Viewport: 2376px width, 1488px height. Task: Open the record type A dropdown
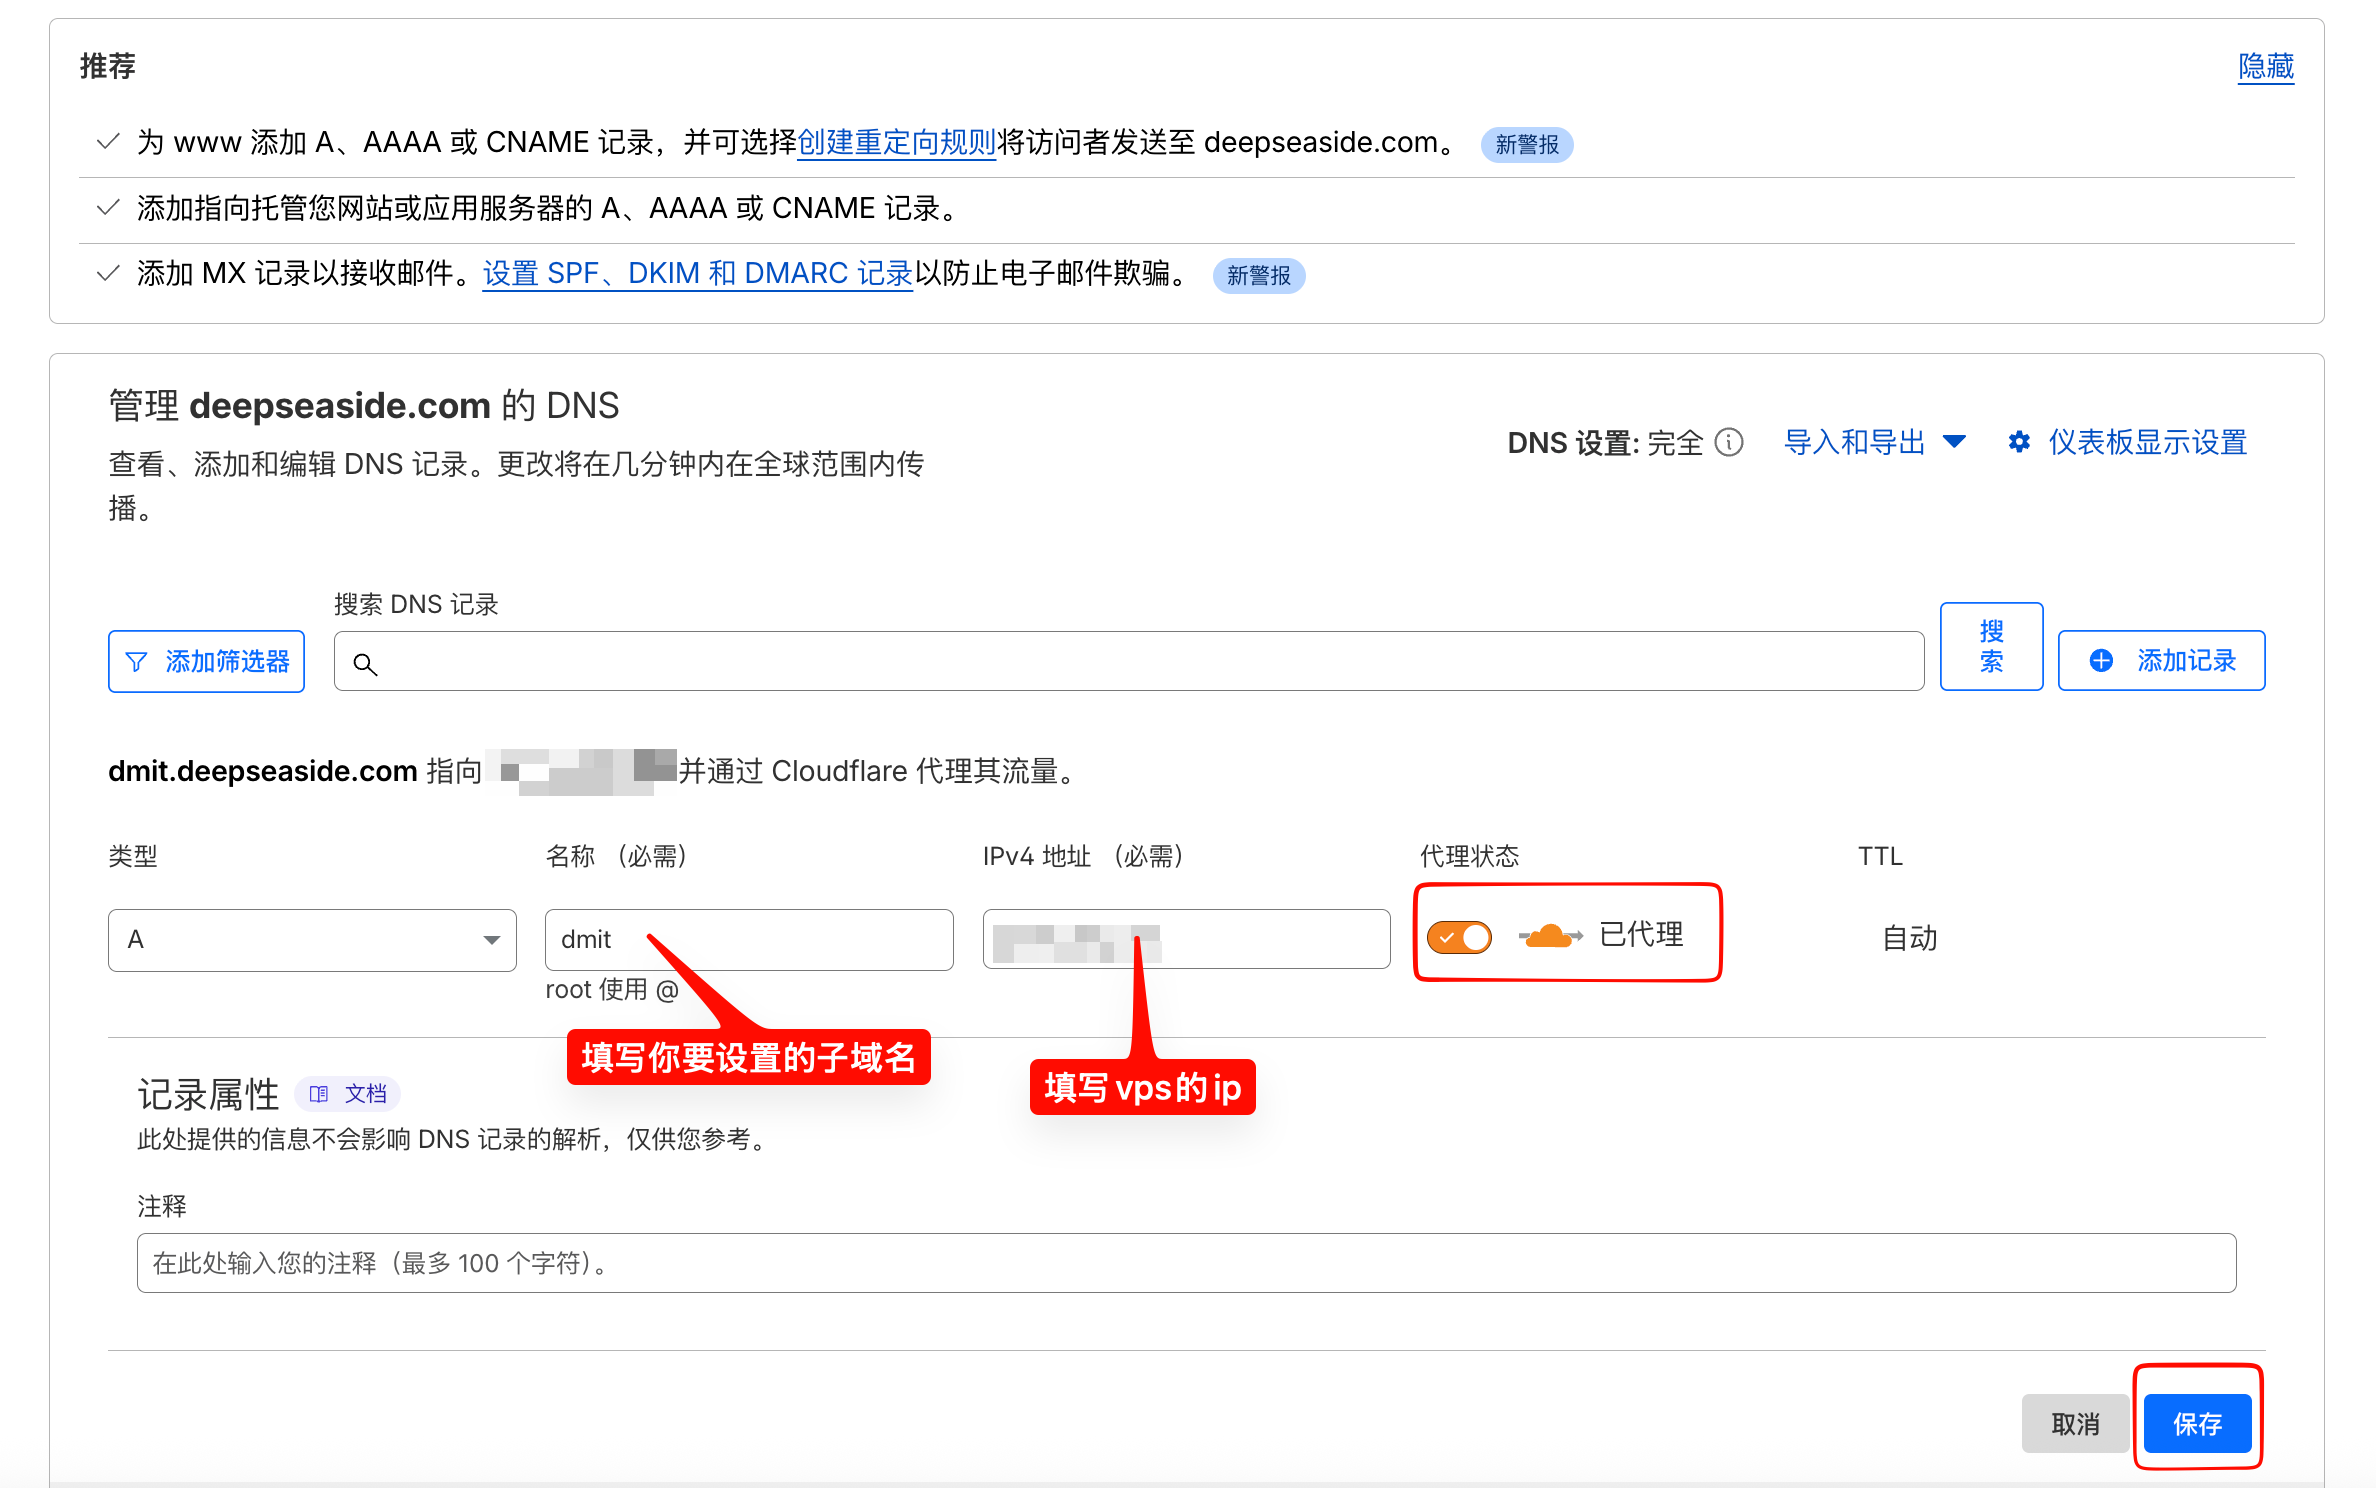coord(312,940)
